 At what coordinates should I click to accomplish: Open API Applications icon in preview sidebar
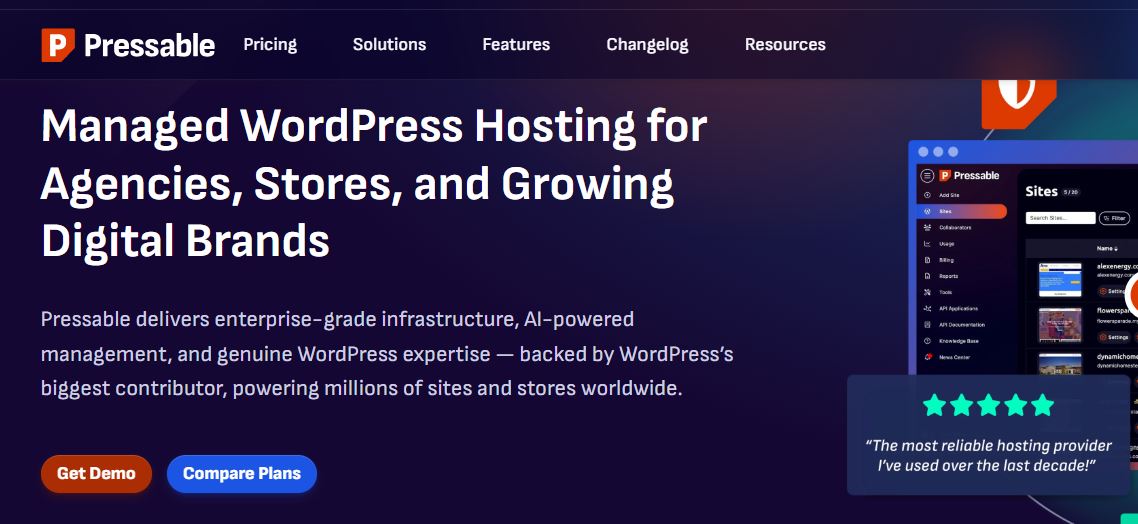pos(928,308)
